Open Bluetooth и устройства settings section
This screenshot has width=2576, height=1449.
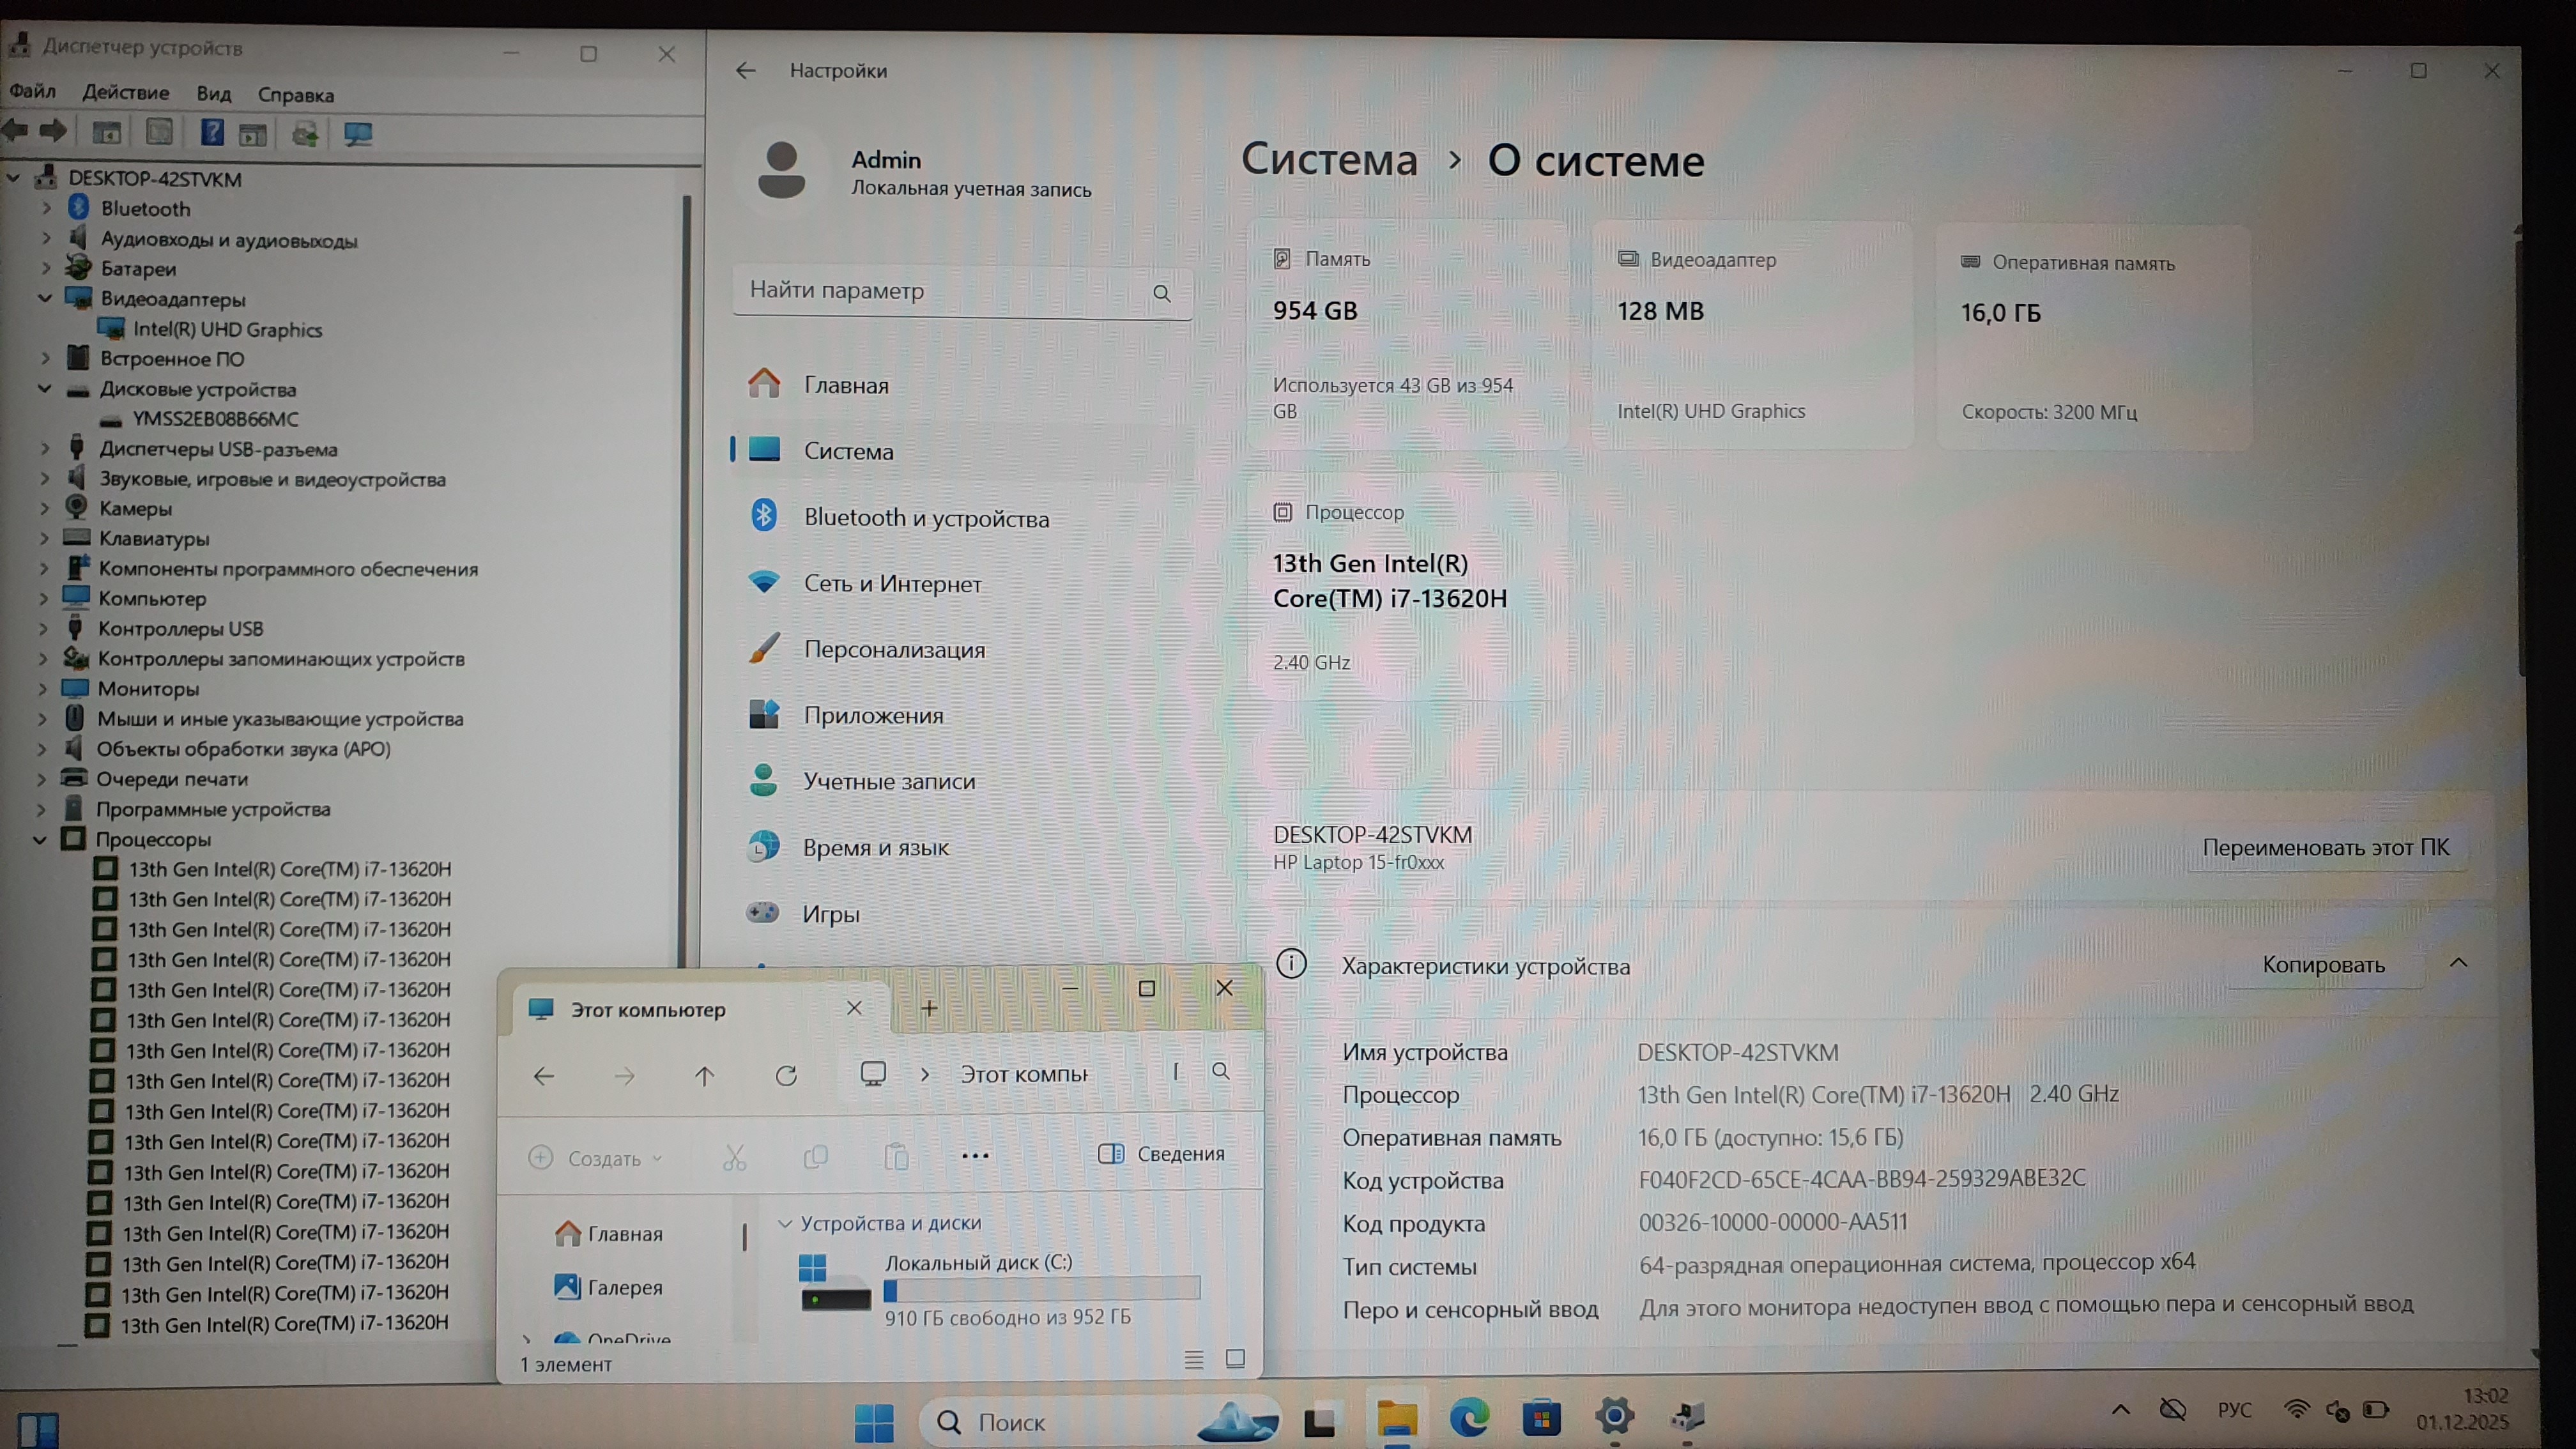[926, 518]
